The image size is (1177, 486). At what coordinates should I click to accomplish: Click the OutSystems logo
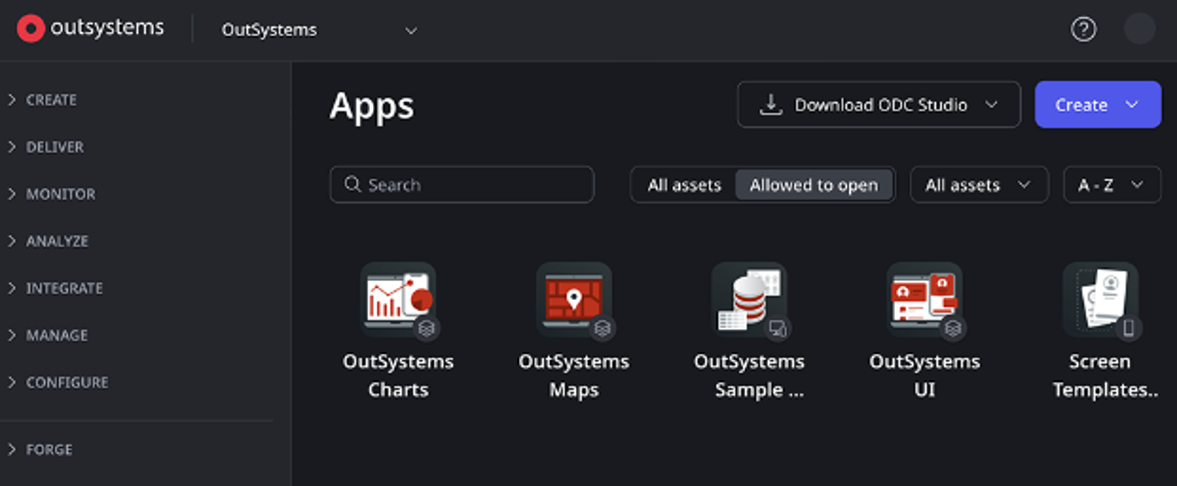click(90, 29)
